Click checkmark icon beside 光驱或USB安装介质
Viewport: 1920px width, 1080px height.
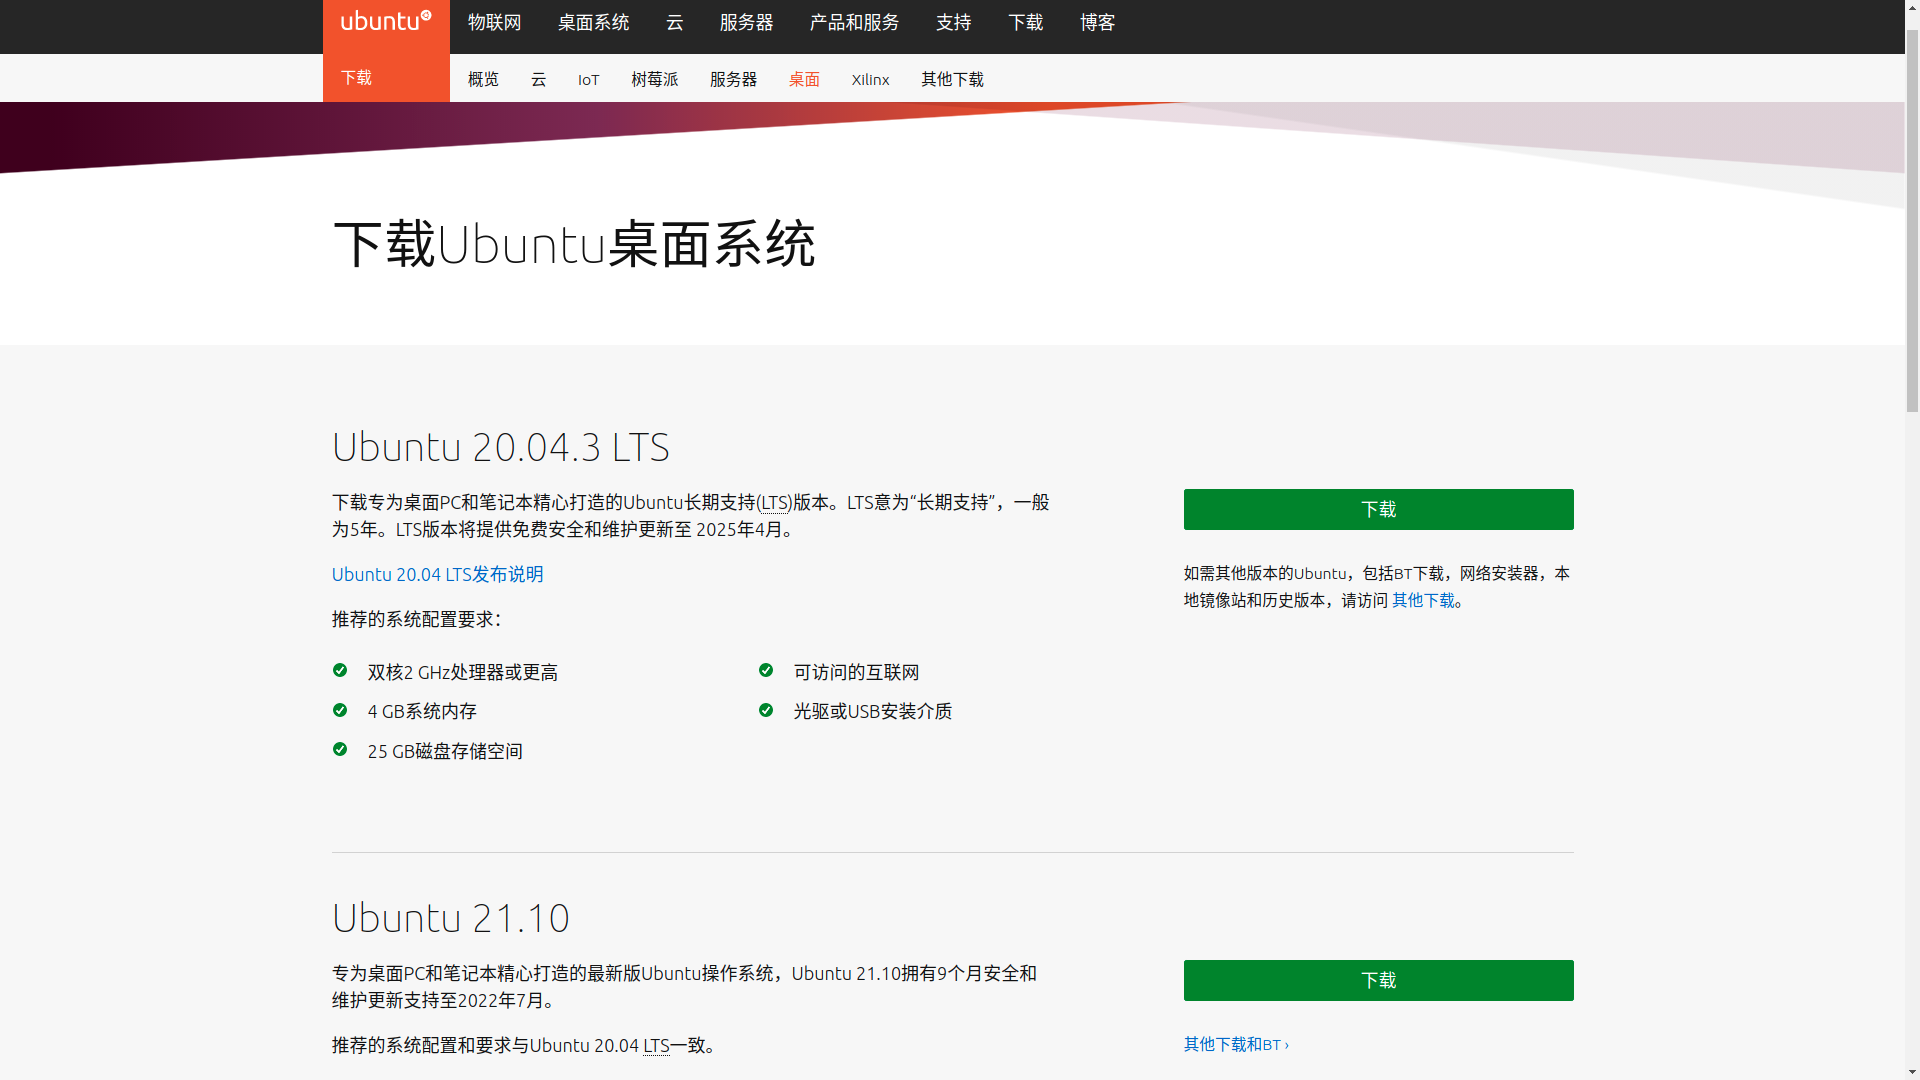(766, 710)
